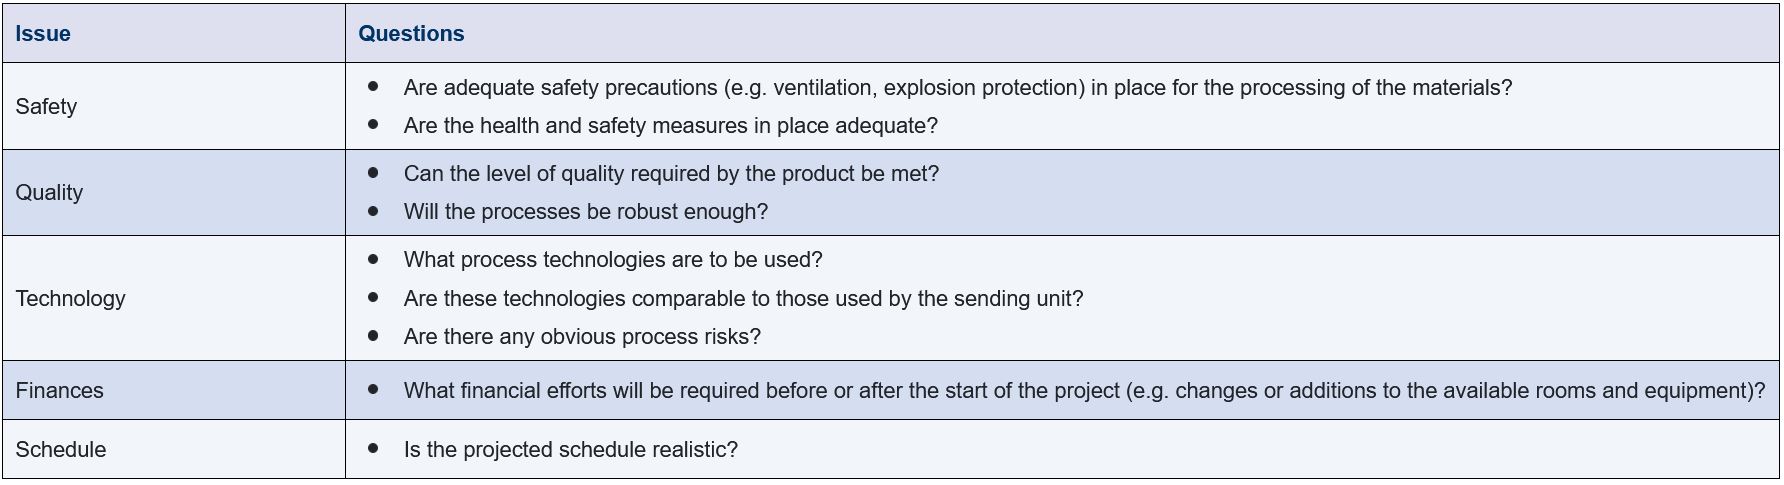Click the "Issue" column header
Viewport: 1784px width, 485px height.
(43, 34)
